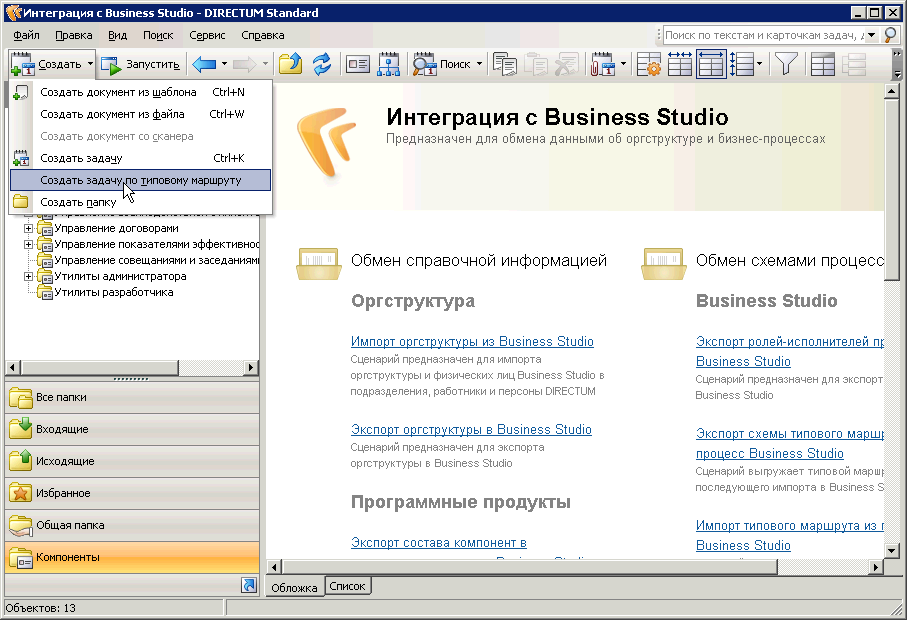The image size is (907, 620).
Task: Click the Запустить run button
Action: [x=141, y=64]
